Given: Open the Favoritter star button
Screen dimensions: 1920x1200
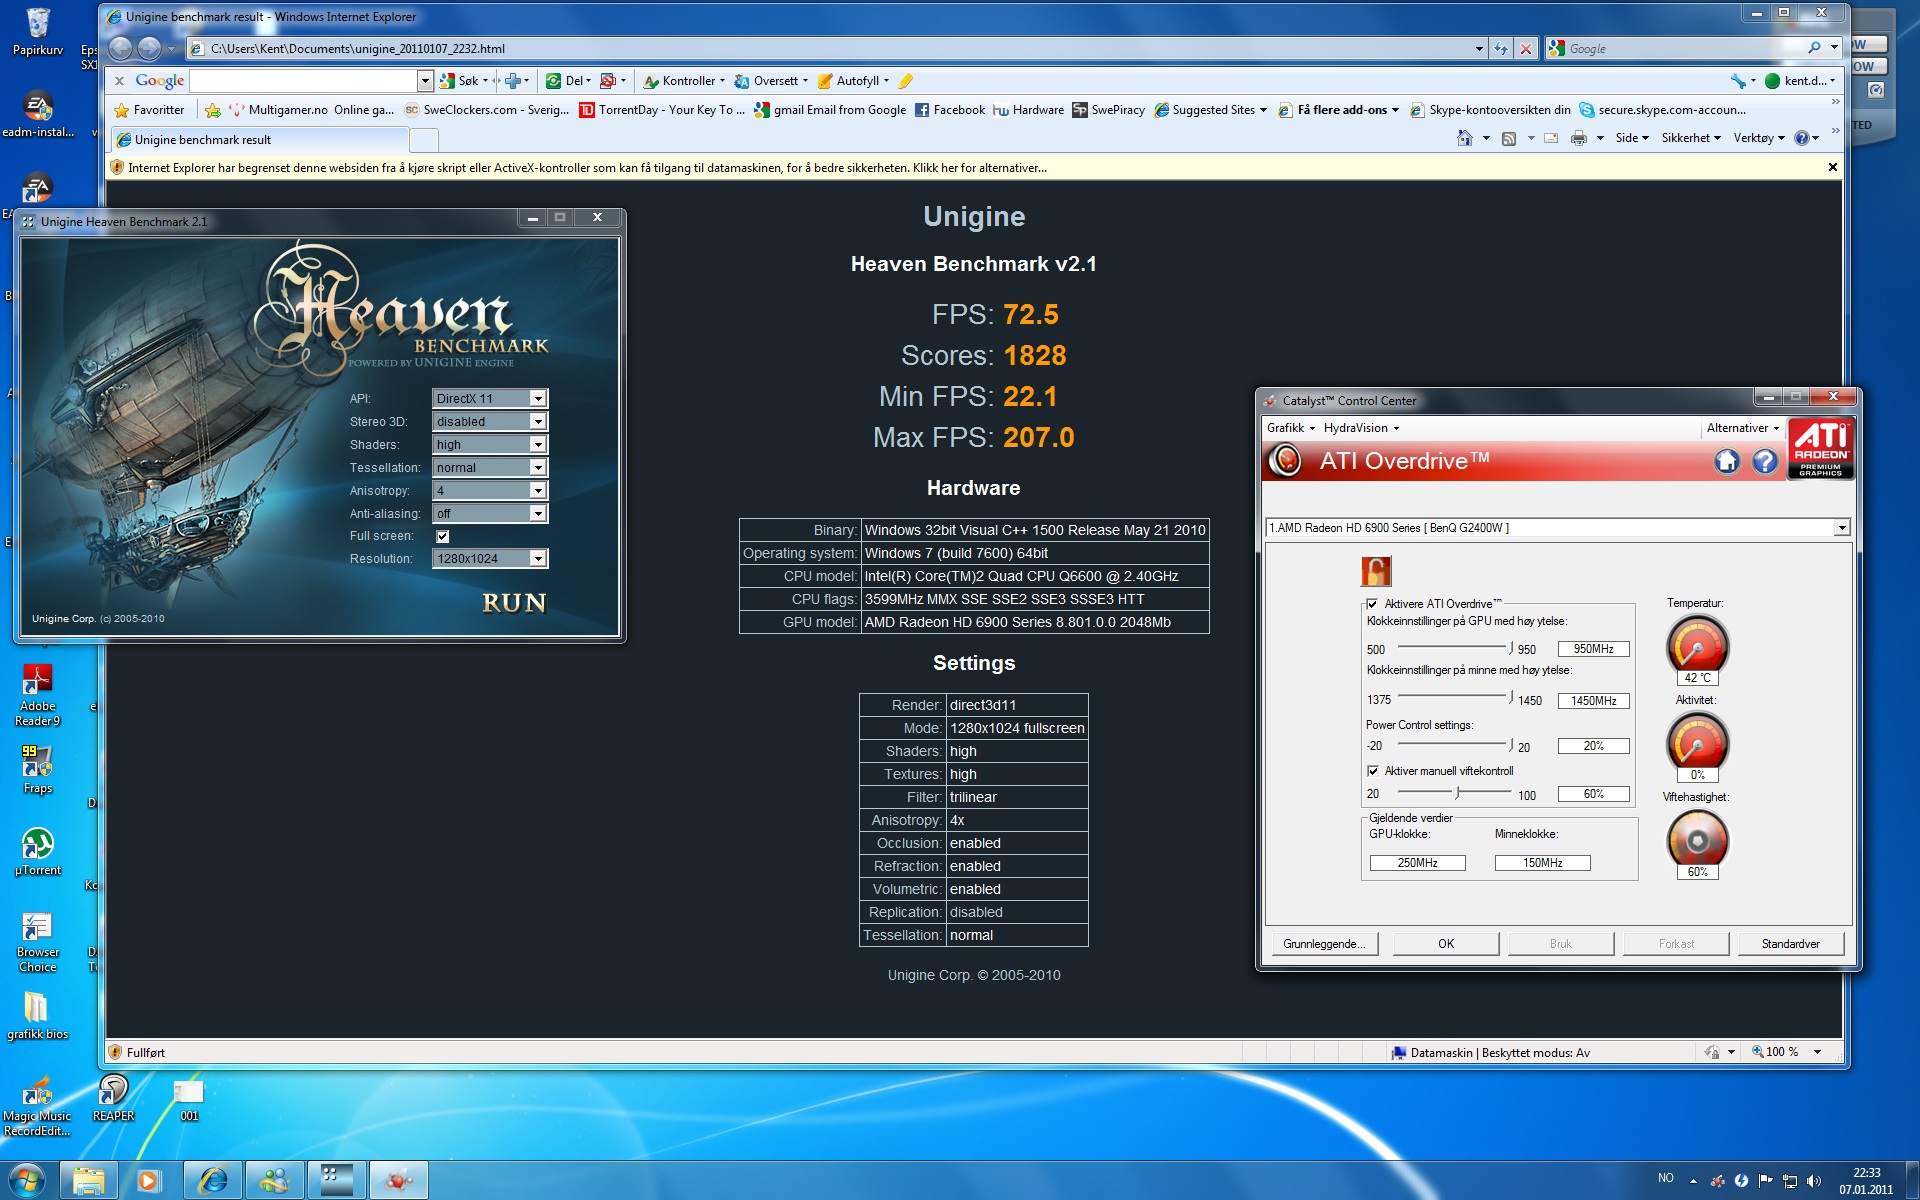Looking at the screenshot, I should click(149, 110).
